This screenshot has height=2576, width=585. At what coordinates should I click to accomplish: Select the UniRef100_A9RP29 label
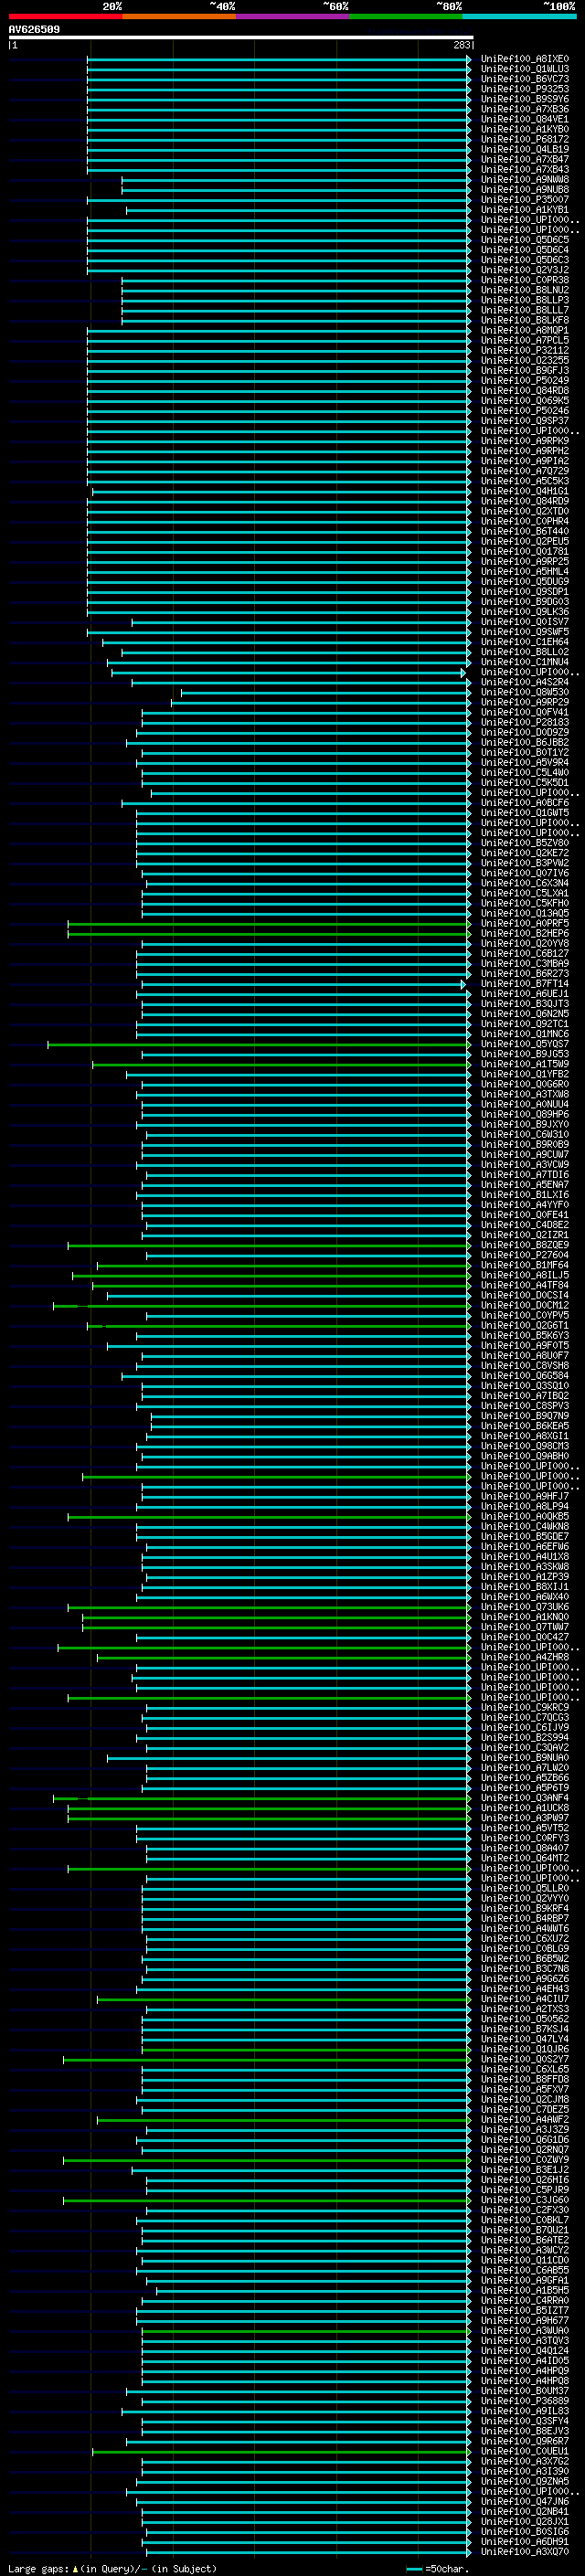[525, 702]
